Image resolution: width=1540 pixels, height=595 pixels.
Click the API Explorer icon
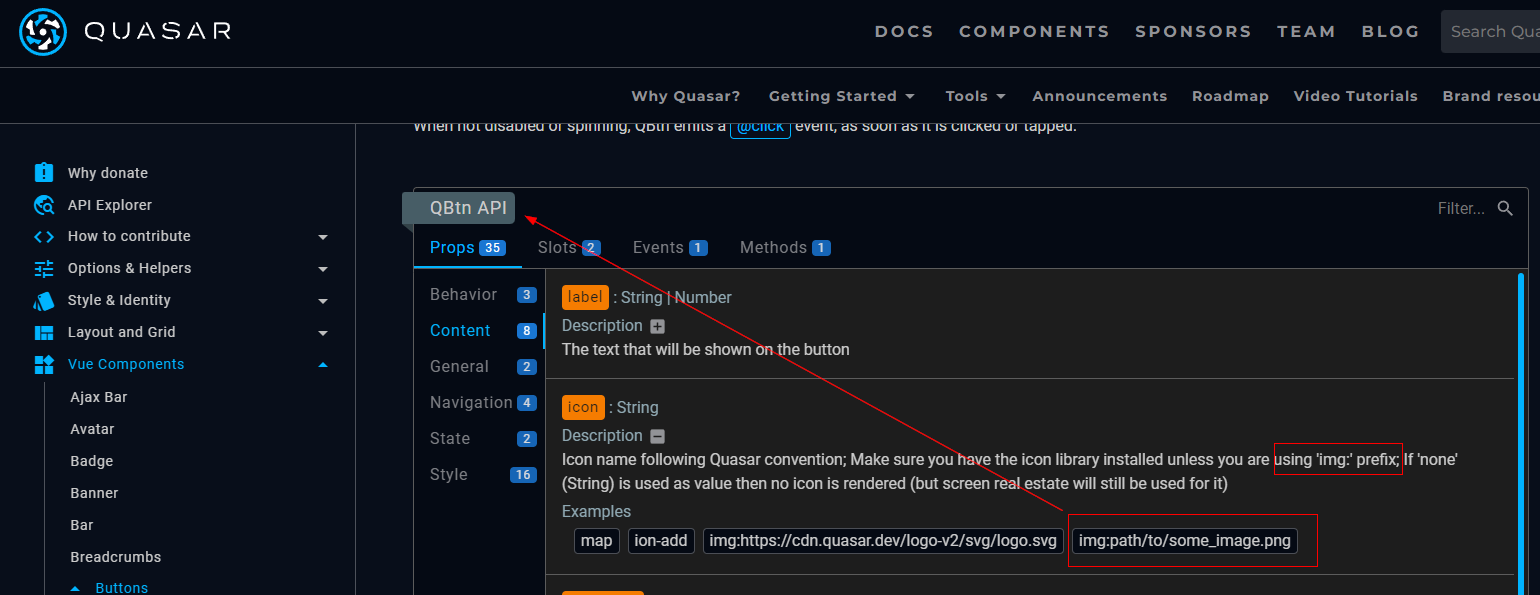coord(44,205)
